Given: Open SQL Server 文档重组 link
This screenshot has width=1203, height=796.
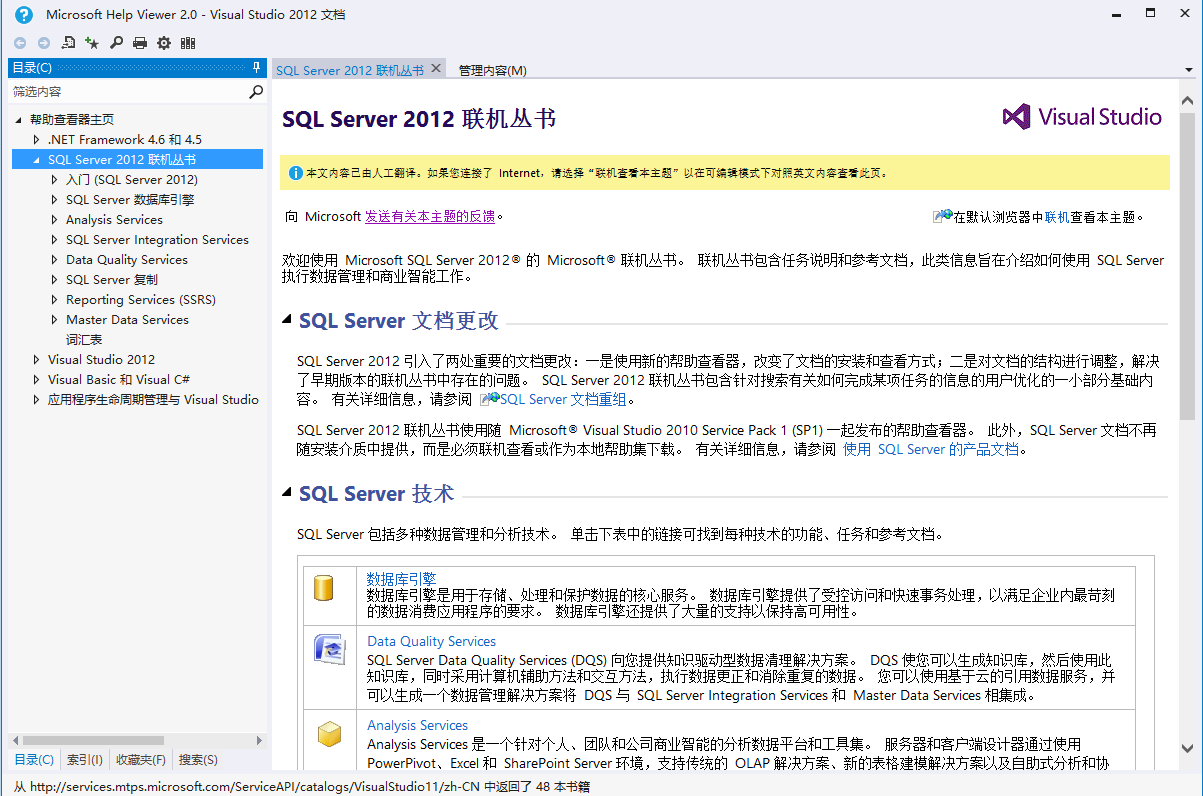Looking at the screenshot, I should click(563, 399).
